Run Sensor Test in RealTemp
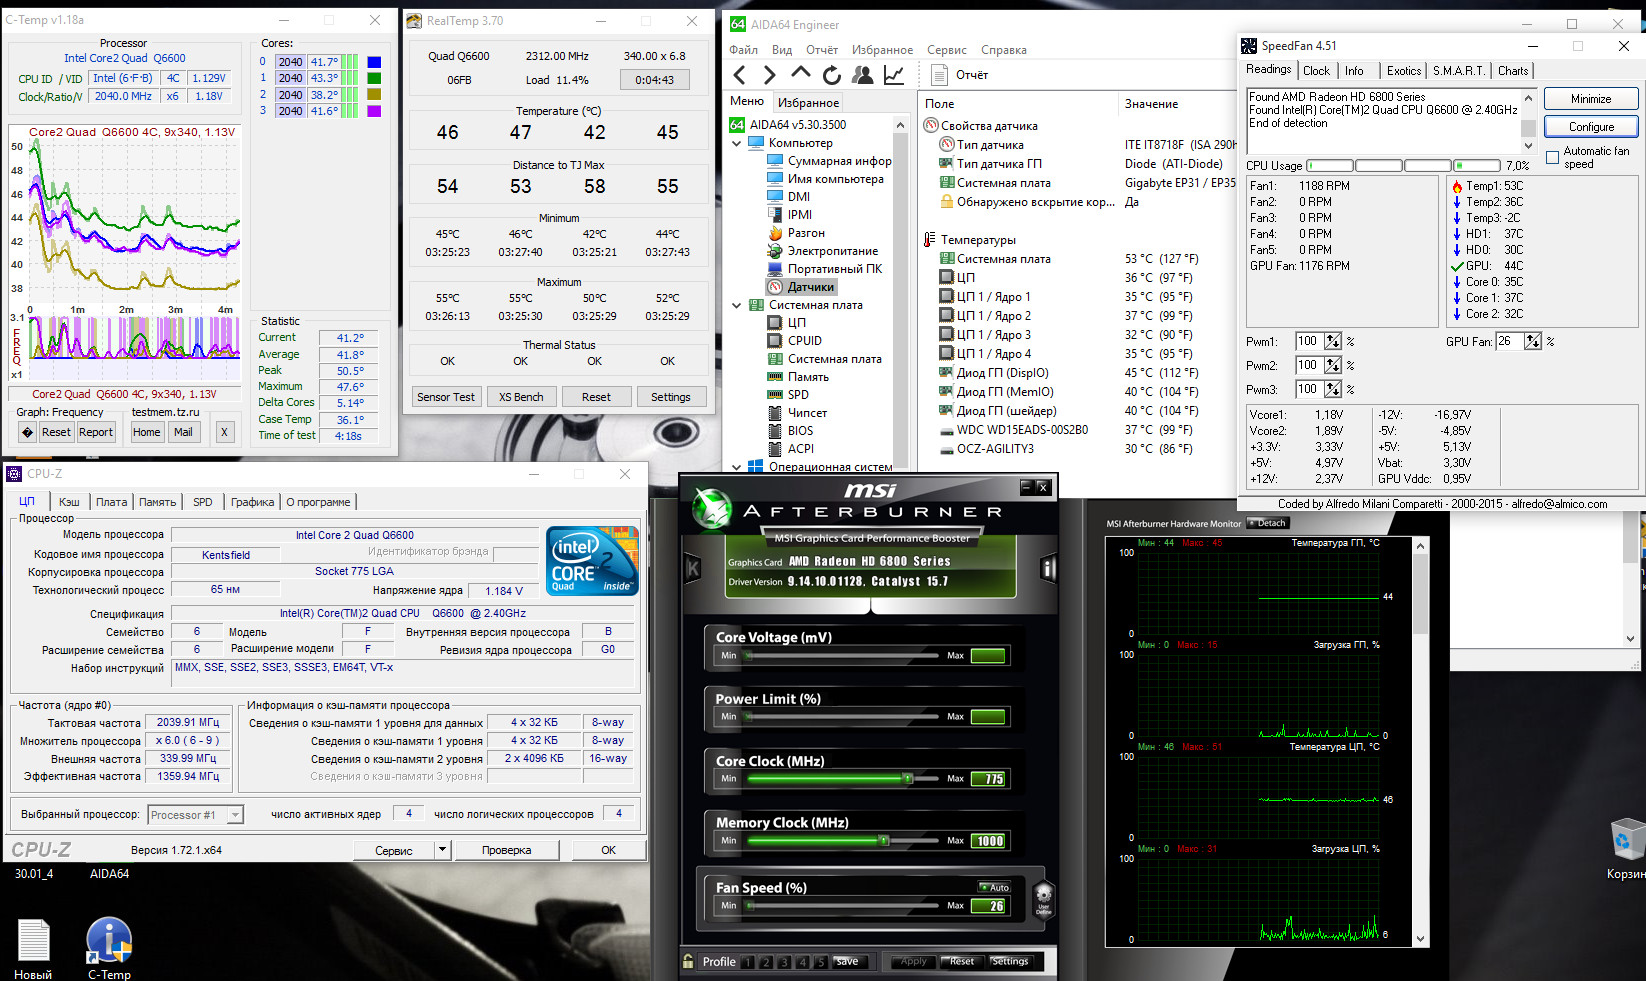Image resolution: width=1646 pixels, height=981 pixels. pos(446,397)
